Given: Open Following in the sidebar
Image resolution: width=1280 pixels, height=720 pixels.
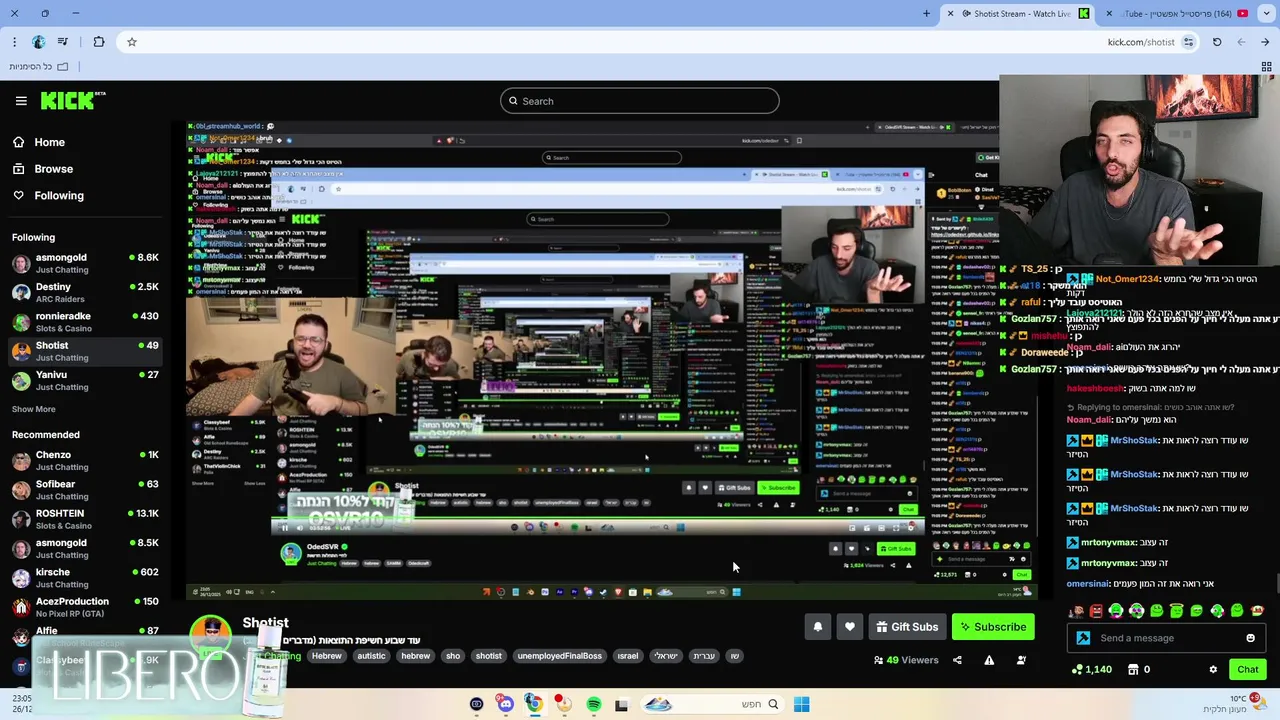Looking at the screenshot, I should 49,195.
